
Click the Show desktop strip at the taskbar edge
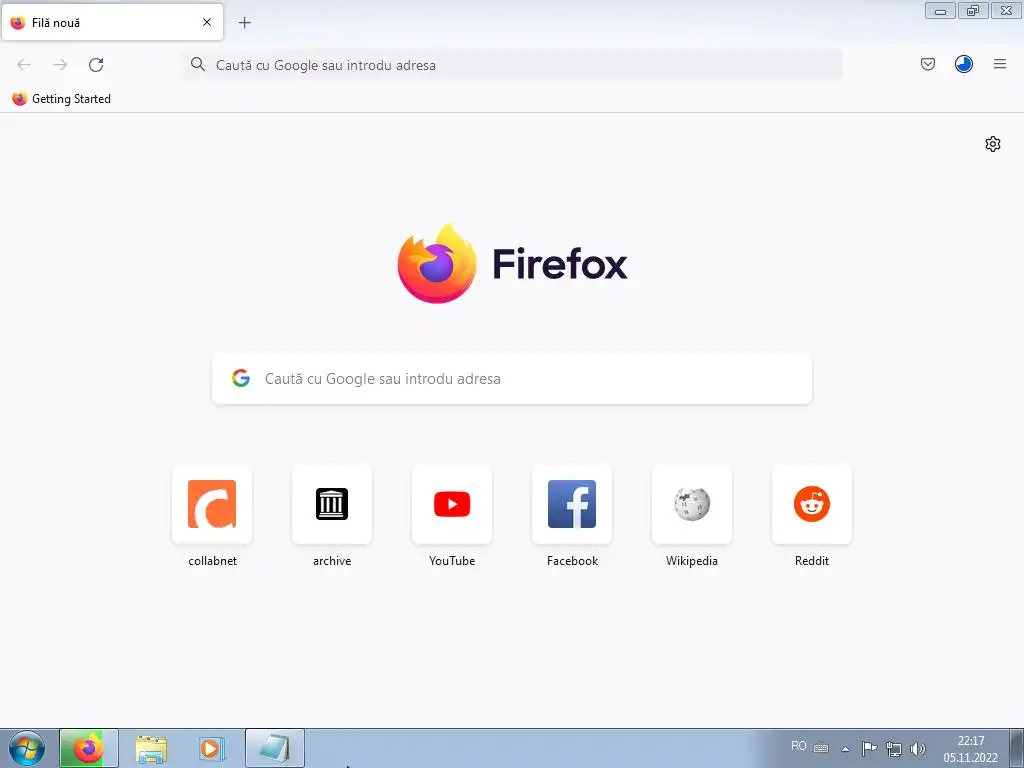pyautogui.click(x=1016, y=748)
